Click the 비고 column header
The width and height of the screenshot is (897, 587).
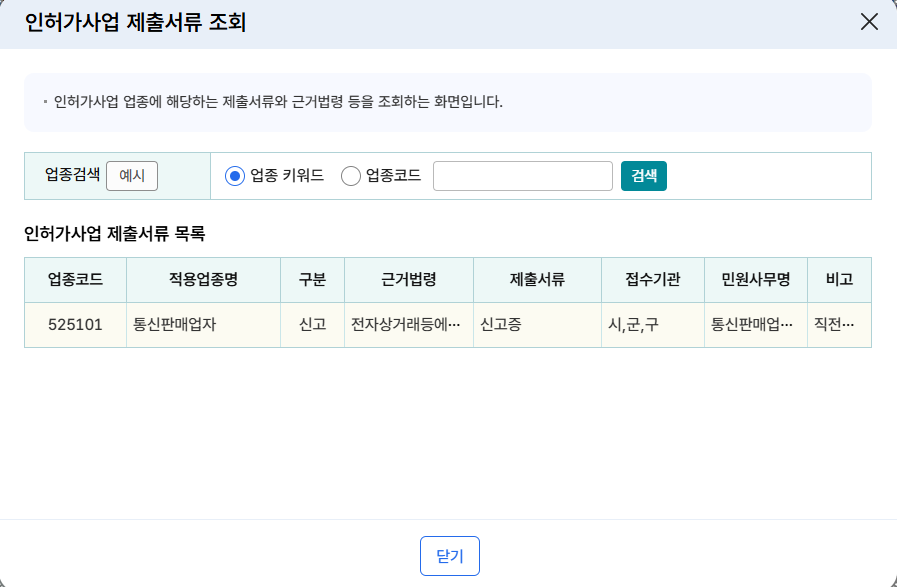[x=839, y=279]
